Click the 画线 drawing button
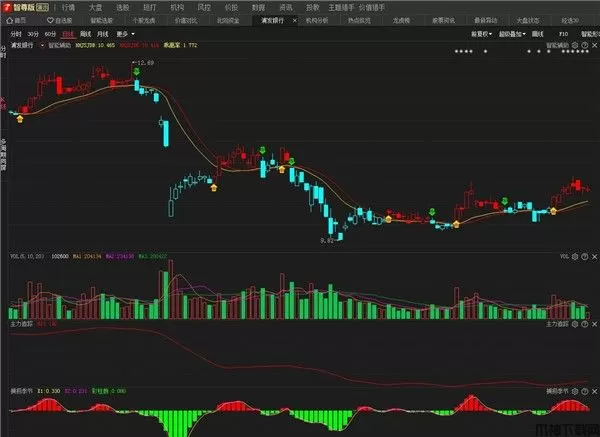 pos(538,34)
